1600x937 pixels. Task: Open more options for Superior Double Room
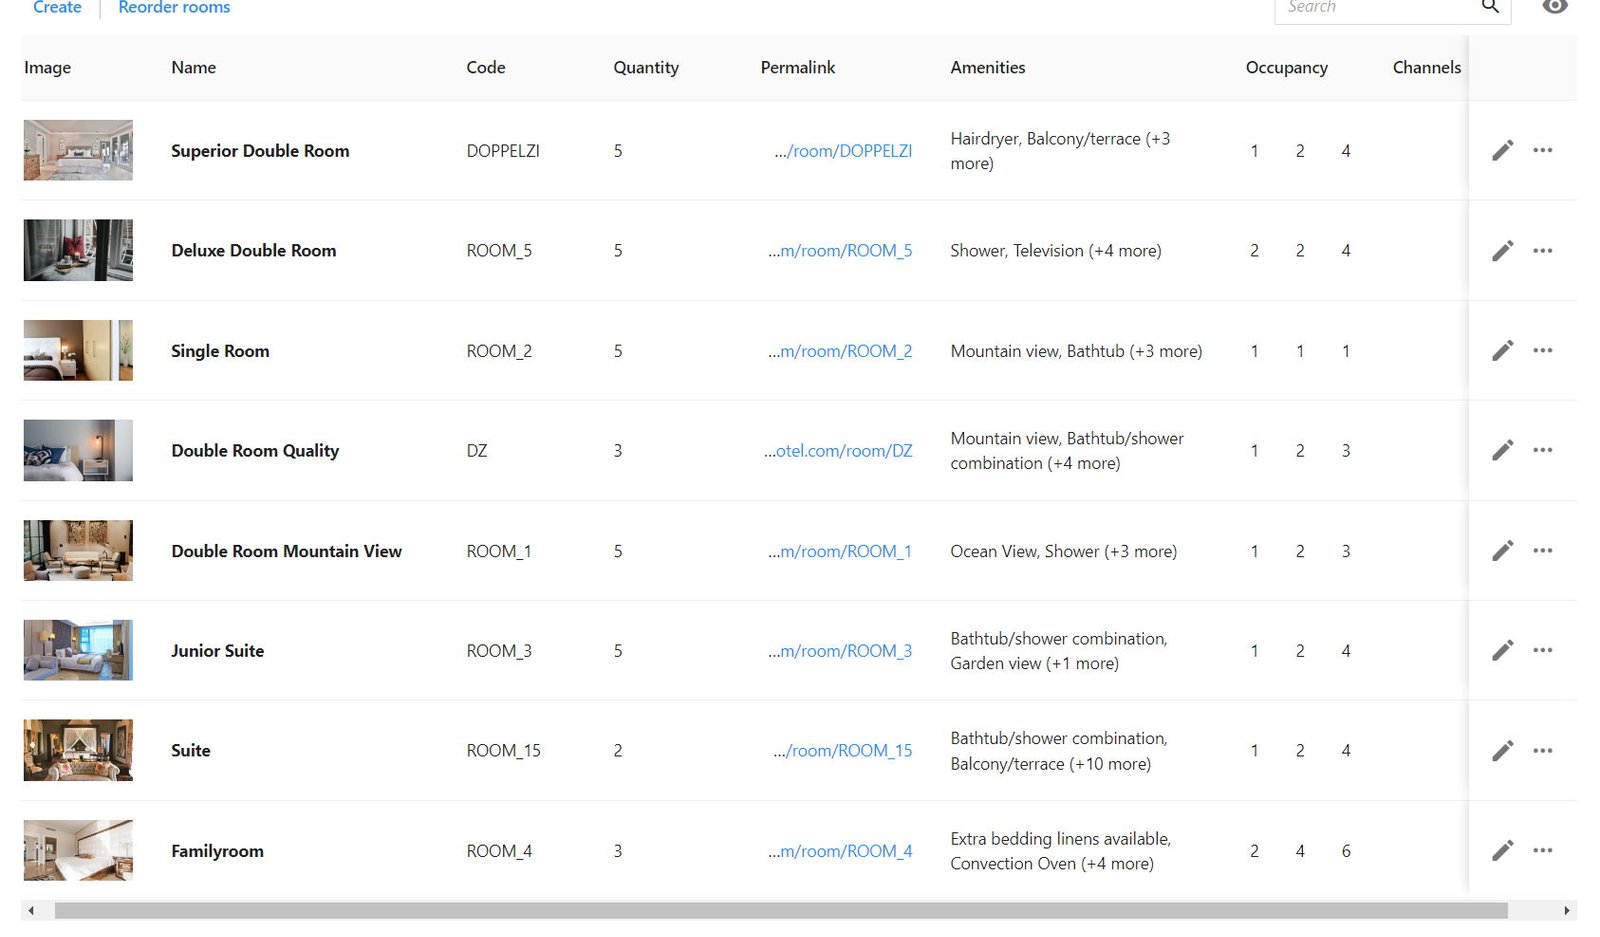pyautogui.click(x=1543, y=150)
